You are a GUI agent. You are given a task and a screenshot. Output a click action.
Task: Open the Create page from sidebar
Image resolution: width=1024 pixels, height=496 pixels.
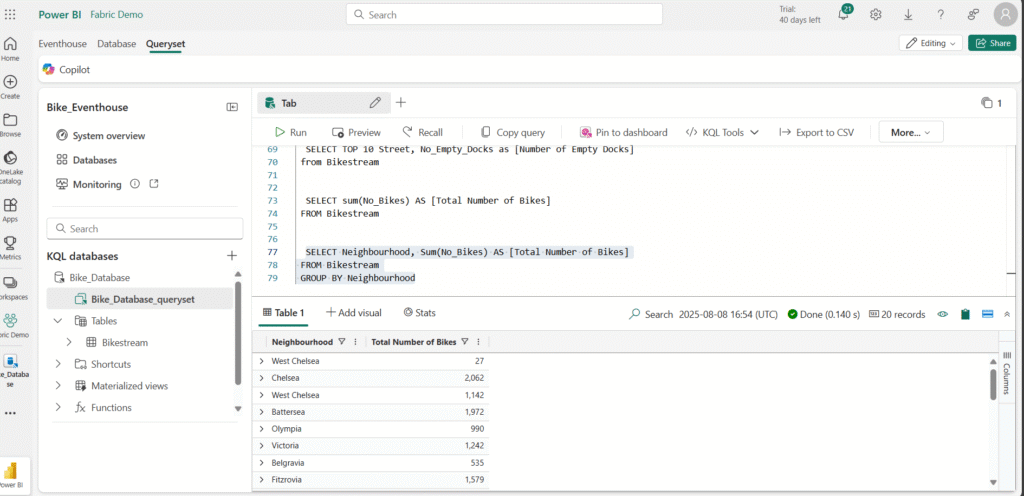click(10, 87)
